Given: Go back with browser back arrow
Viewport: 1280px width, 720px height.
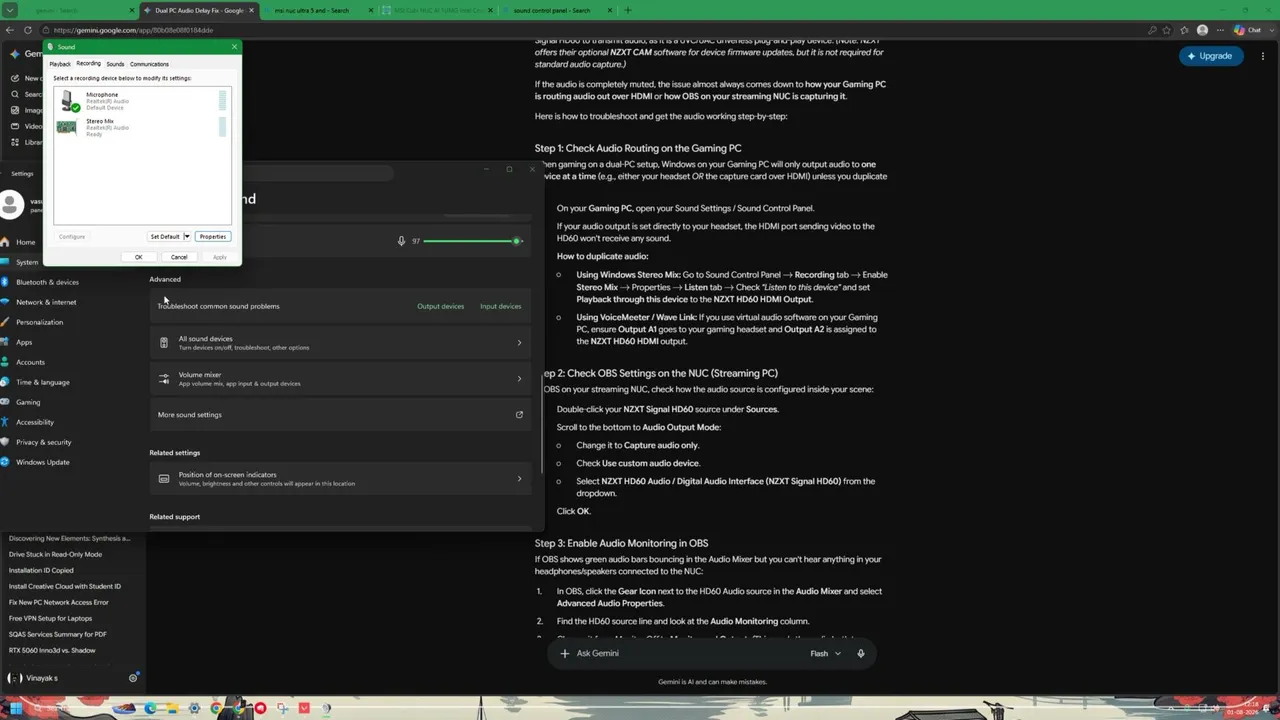Looking at the screenshot, I should pos(10,30).
